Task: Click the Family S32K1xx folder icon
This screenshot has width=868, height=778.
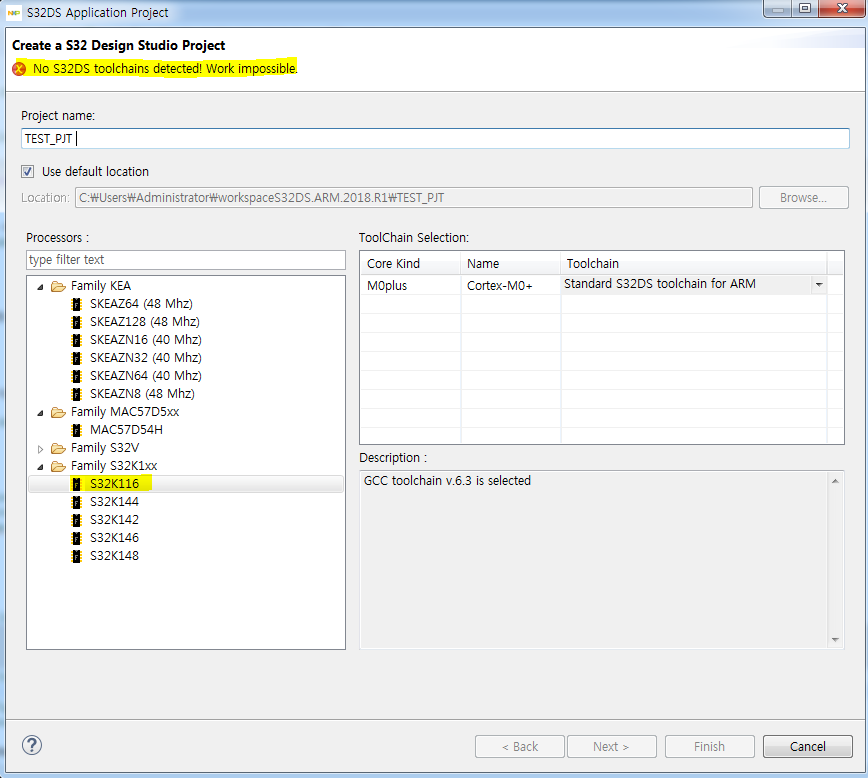Action: click(x=58, y=466)
